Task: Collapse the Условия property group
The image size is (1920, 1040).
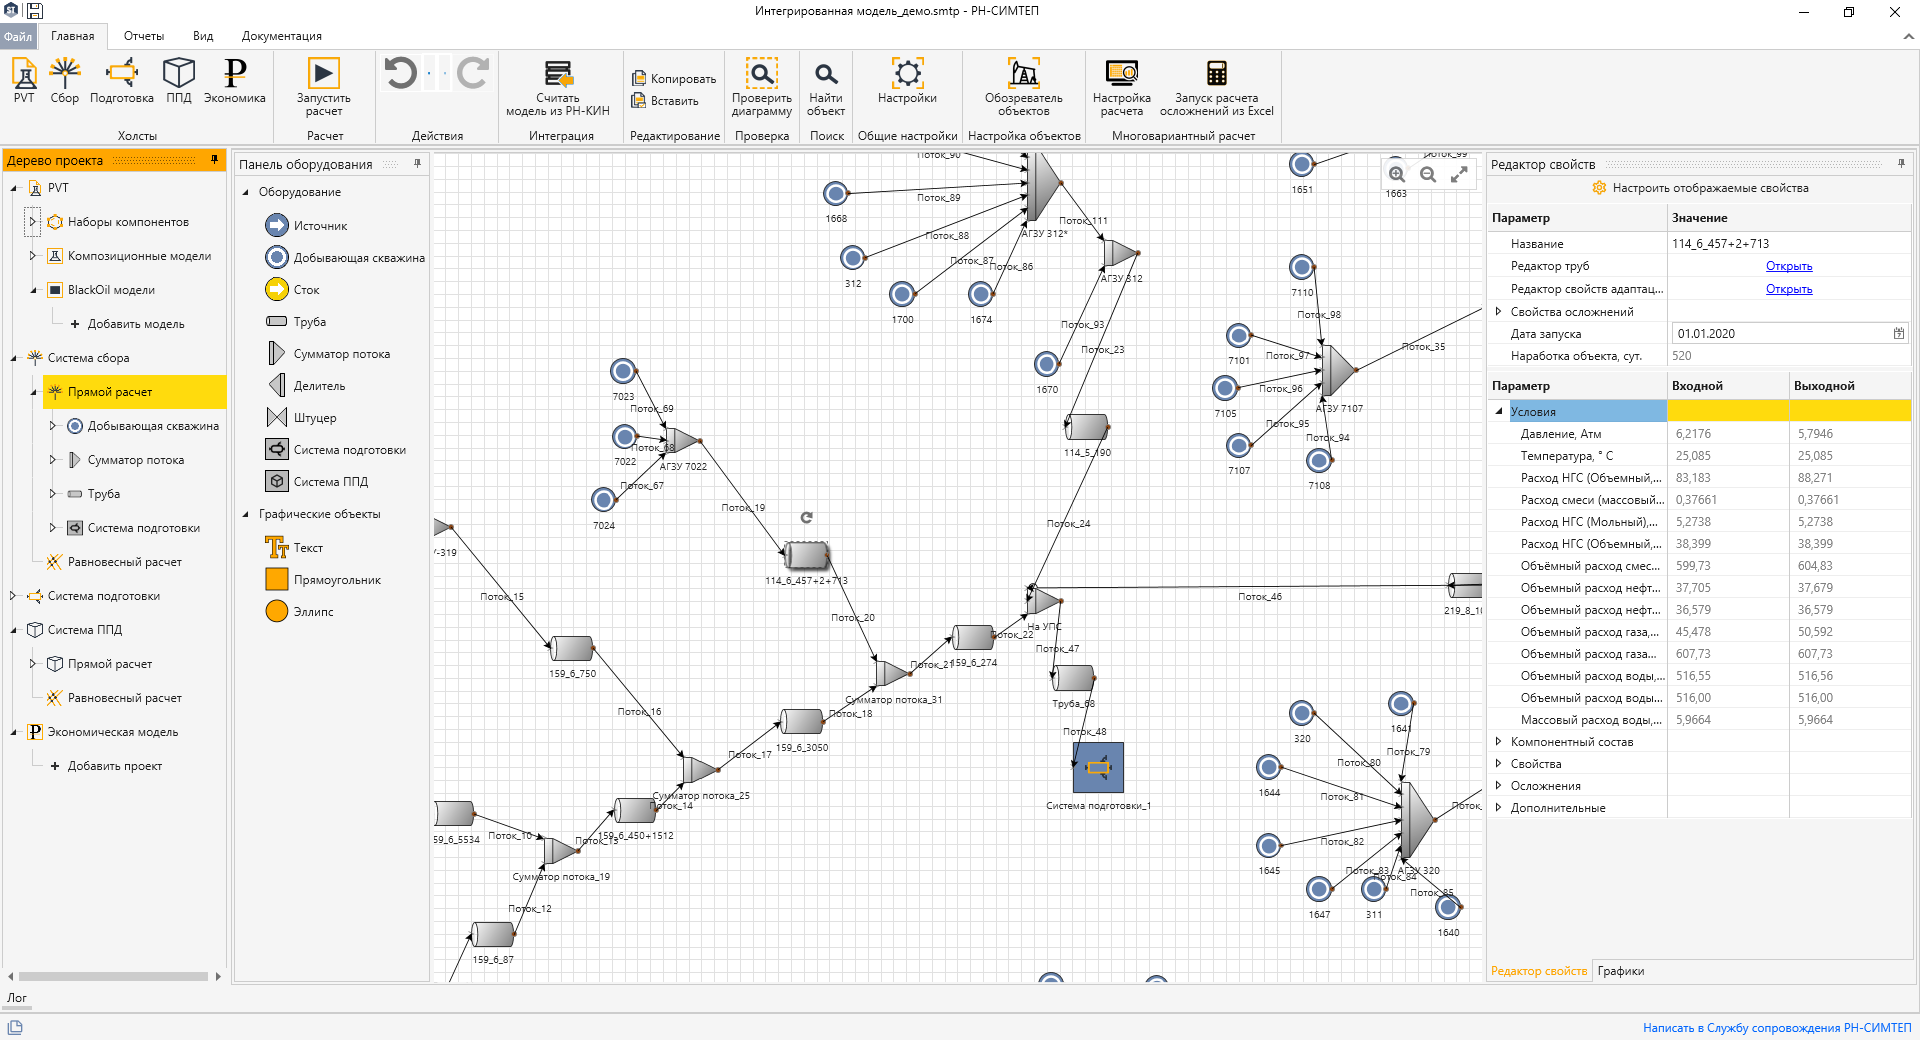Action: click(x=1499, y=411)
